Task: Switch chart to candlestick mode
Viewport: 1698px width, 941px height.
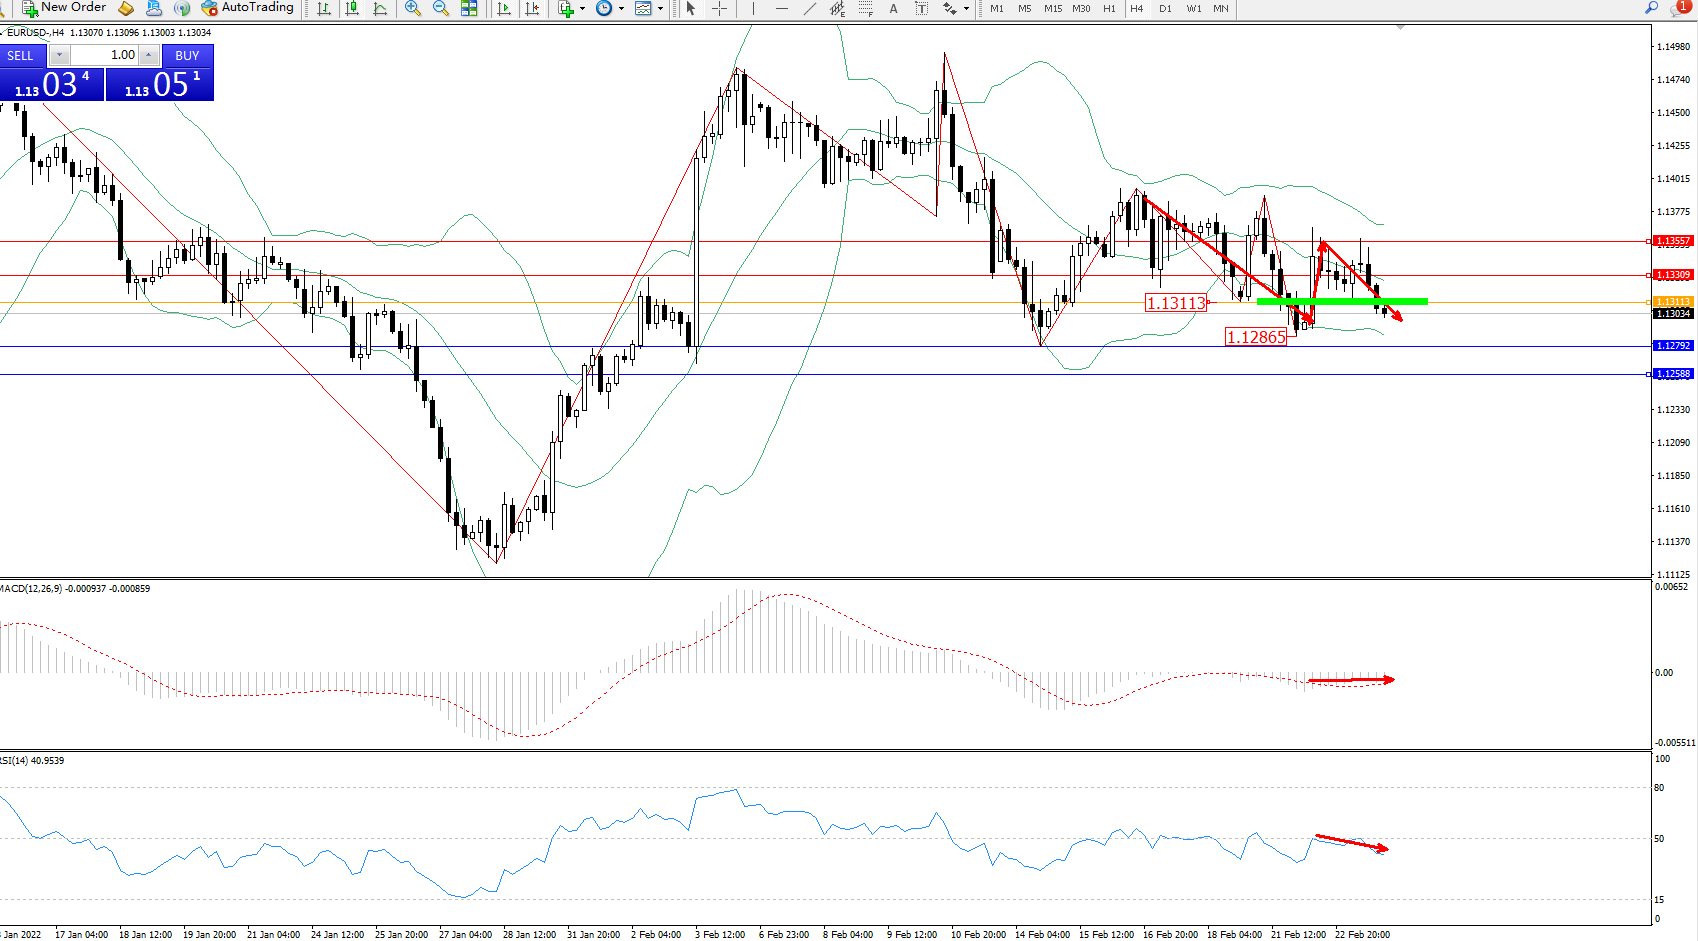Action: (x=352, y=9)
